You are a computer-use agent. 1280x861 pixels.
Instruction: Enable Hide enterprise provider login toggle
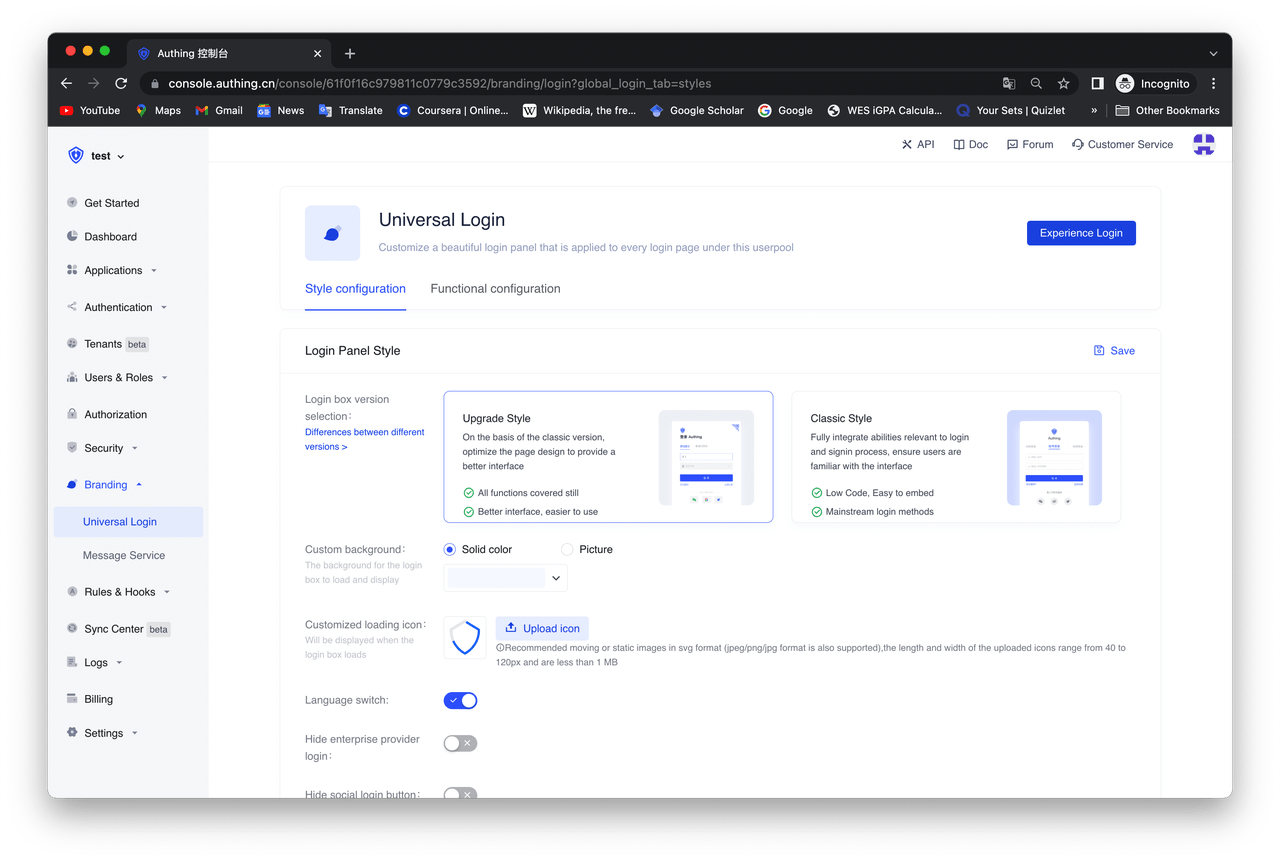coord(460,743)
